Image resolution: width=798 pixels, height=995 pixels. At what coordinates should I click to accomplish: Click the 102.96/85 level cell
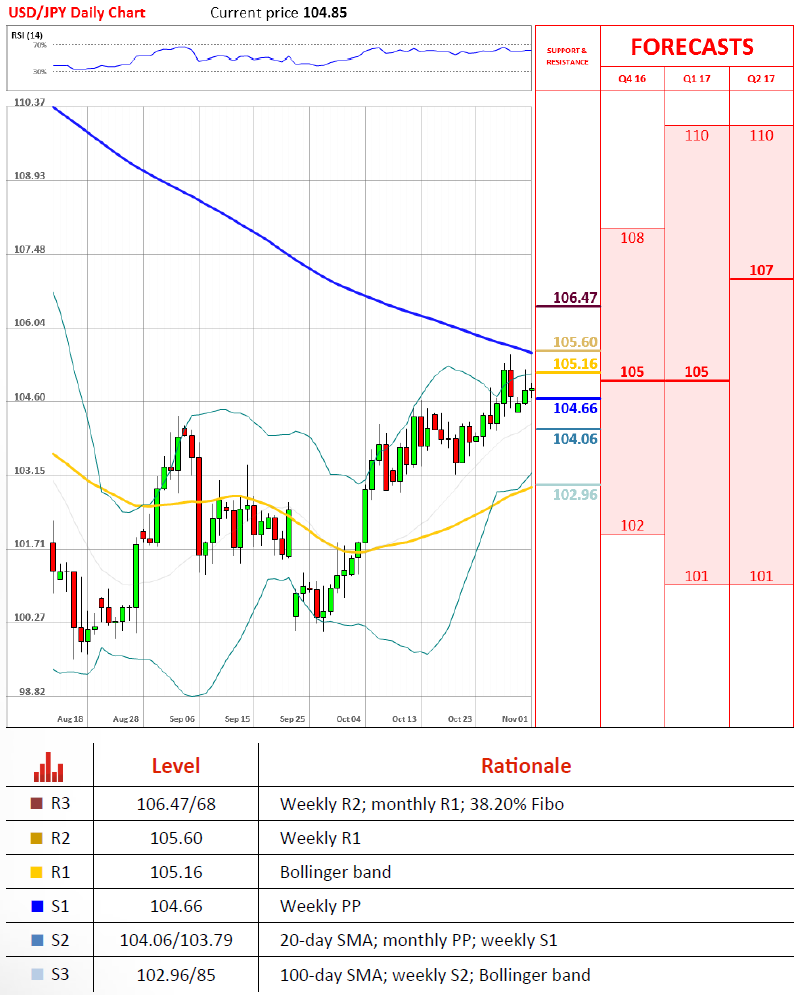(176, 975)
